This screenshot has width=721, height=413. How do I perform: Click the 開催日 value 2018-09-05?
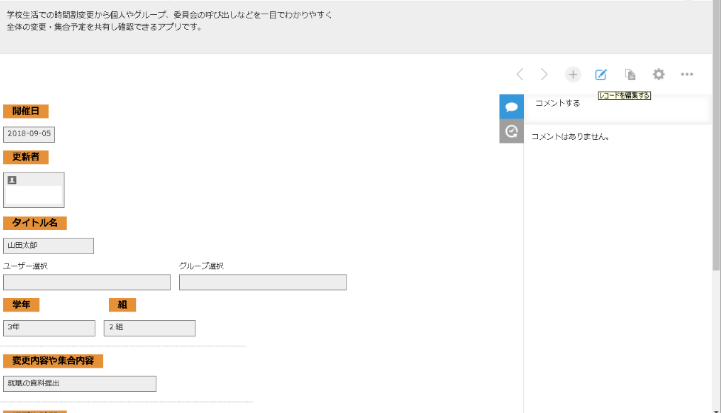pyautogui.click(x=29, y=134)
